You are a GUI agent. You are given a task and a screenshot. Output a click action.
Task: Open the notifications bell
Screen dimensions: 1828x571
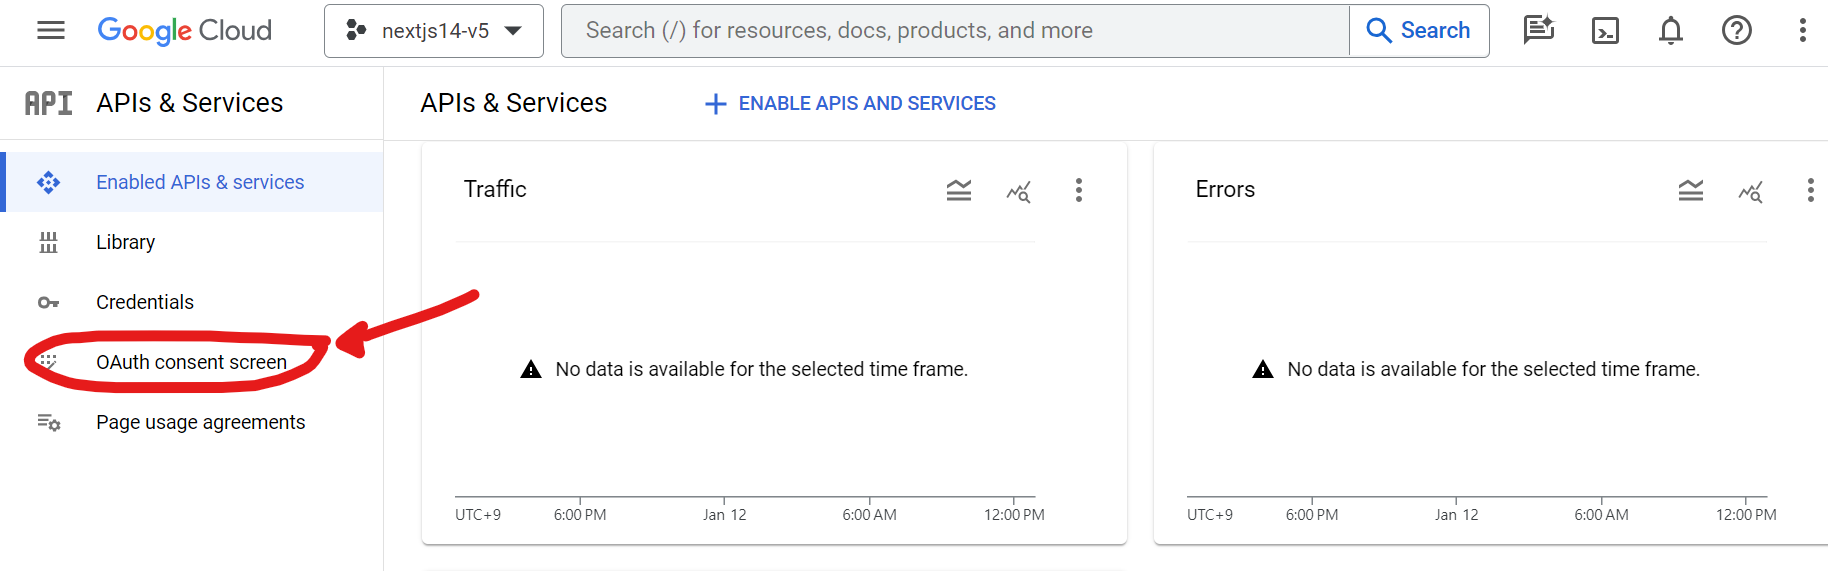pos(1671,31)
